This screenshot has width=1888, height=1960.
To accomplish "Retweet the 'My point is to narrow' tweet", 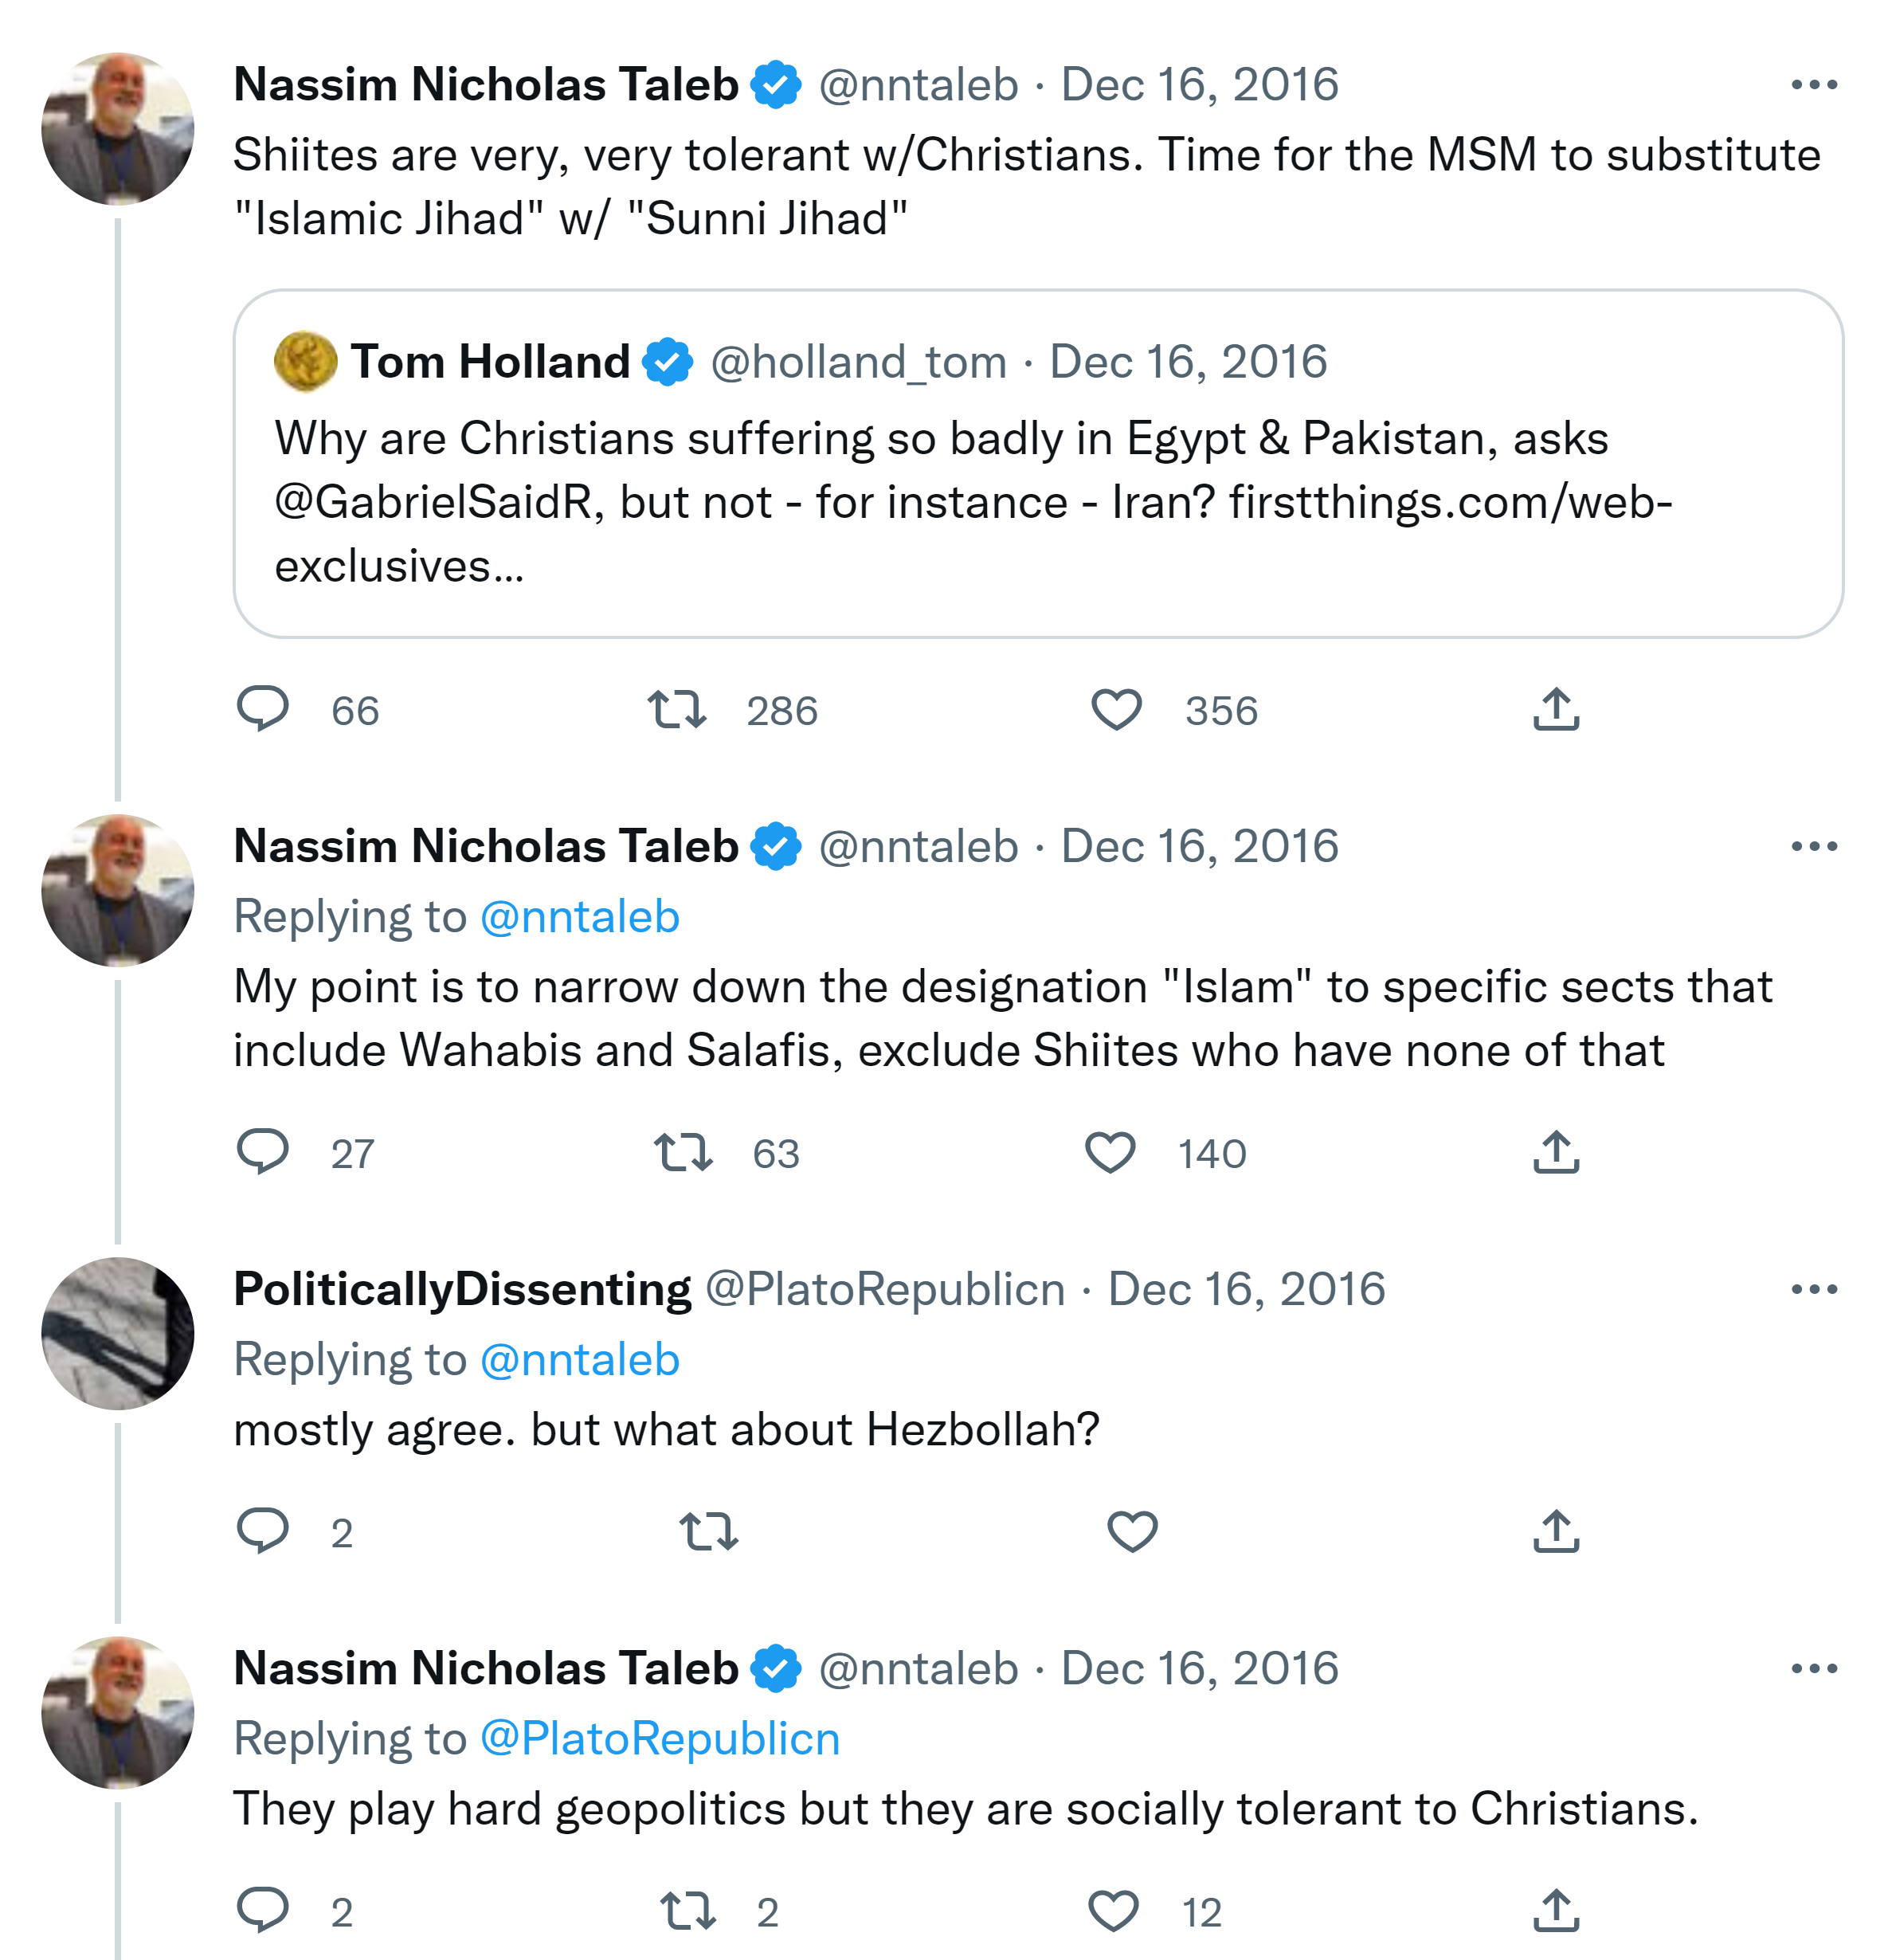I will click(x=683, y=1152).
